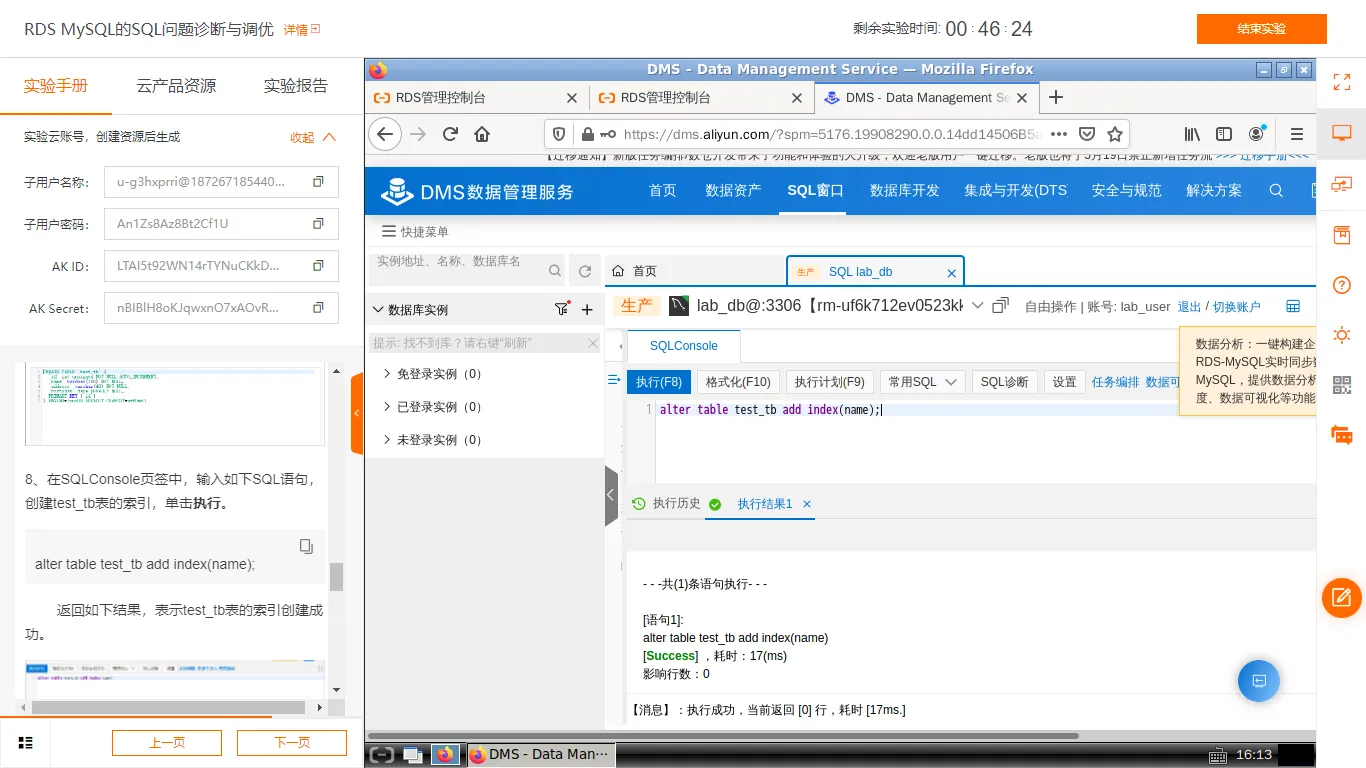Open Firefox hamburger menu

click(x=1297, y=134)
